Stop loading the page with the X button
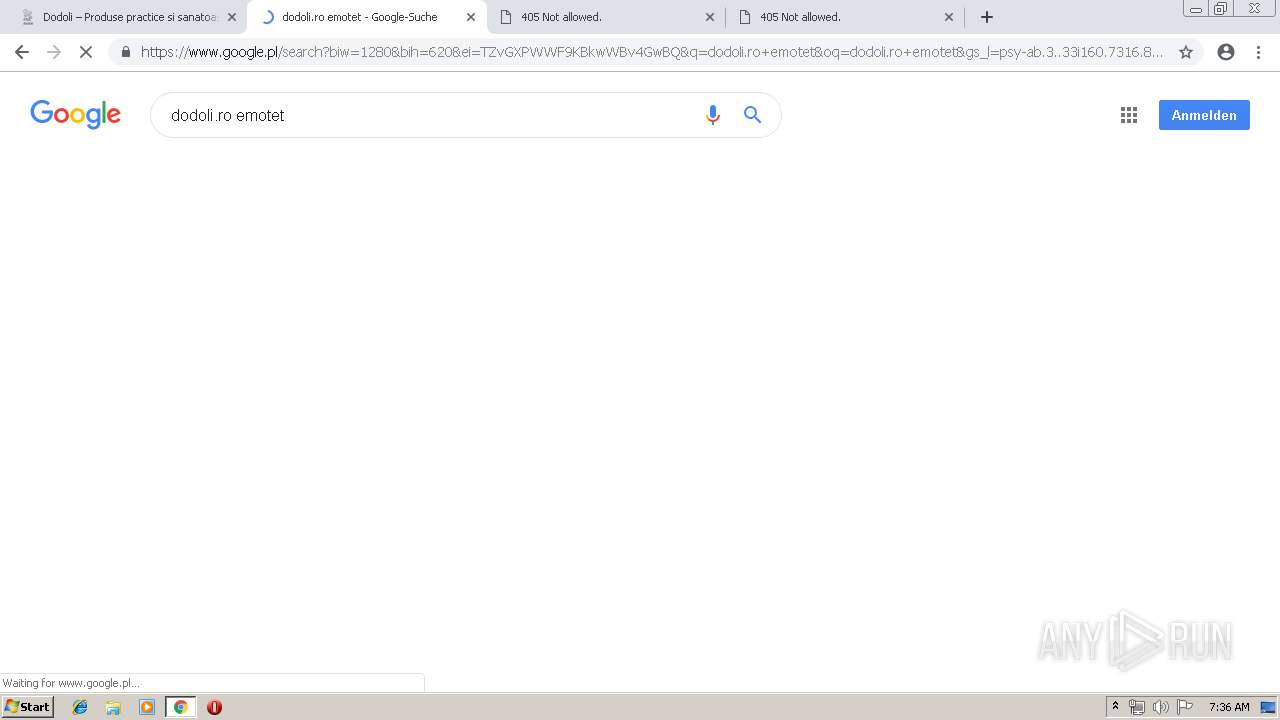This screenshot has height=720, width=1280. coord(86,52)
